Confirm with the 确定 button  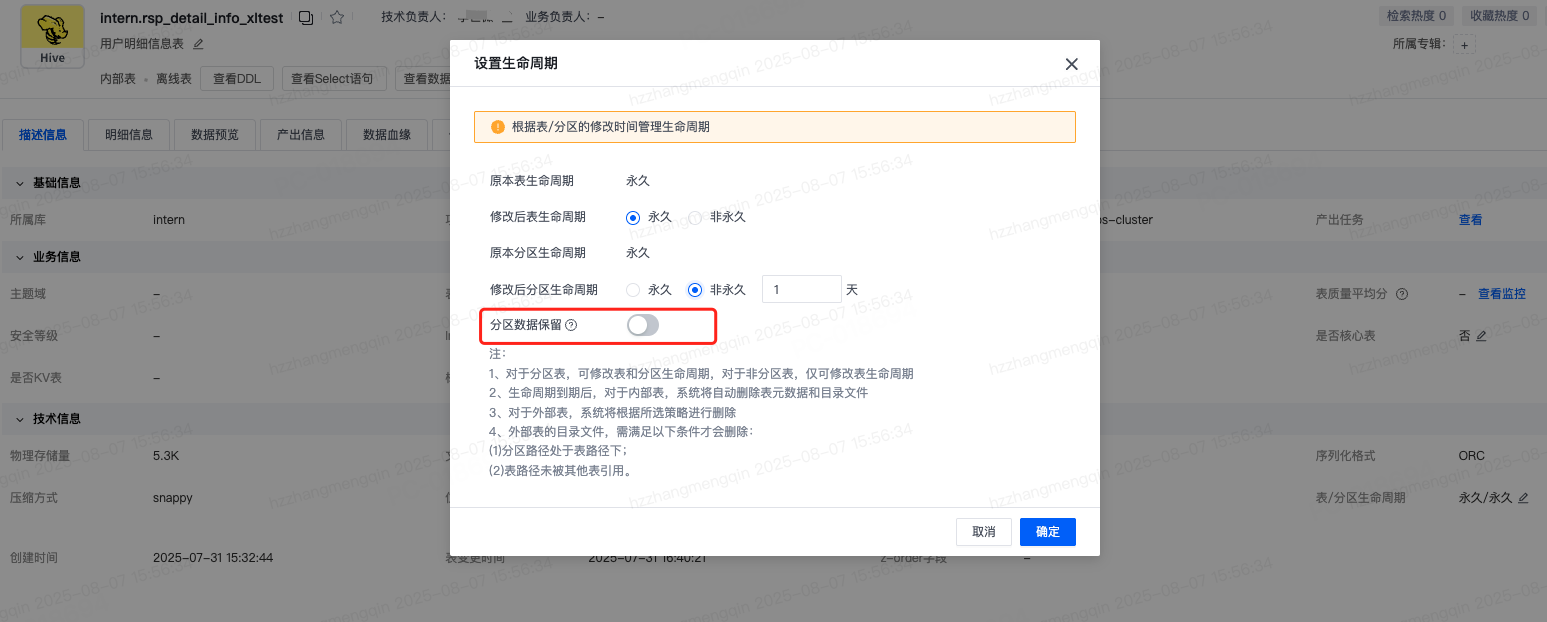click(x=1047, y=532)
